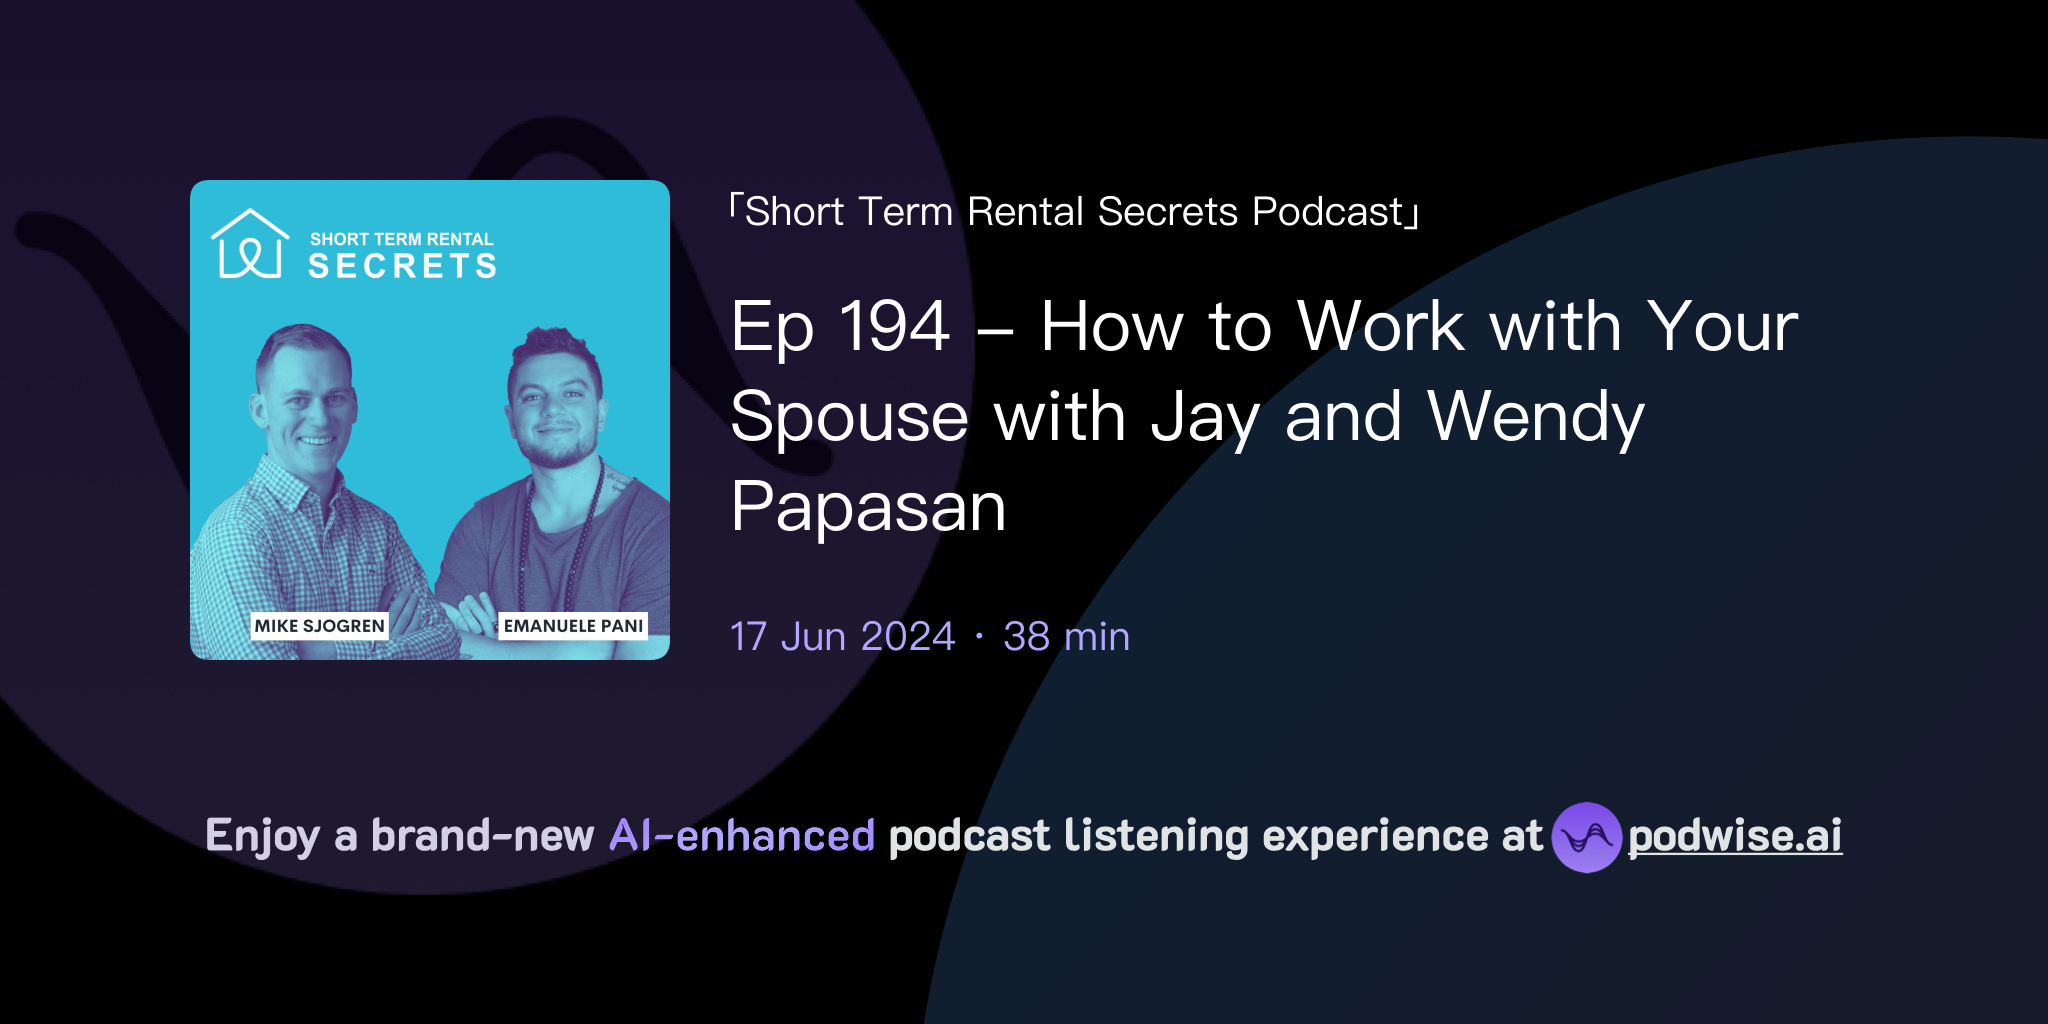Toggle Mike Sjogren's name label
The height and width of the screenshot is (1024, 2048).
(x=322, y=627)
